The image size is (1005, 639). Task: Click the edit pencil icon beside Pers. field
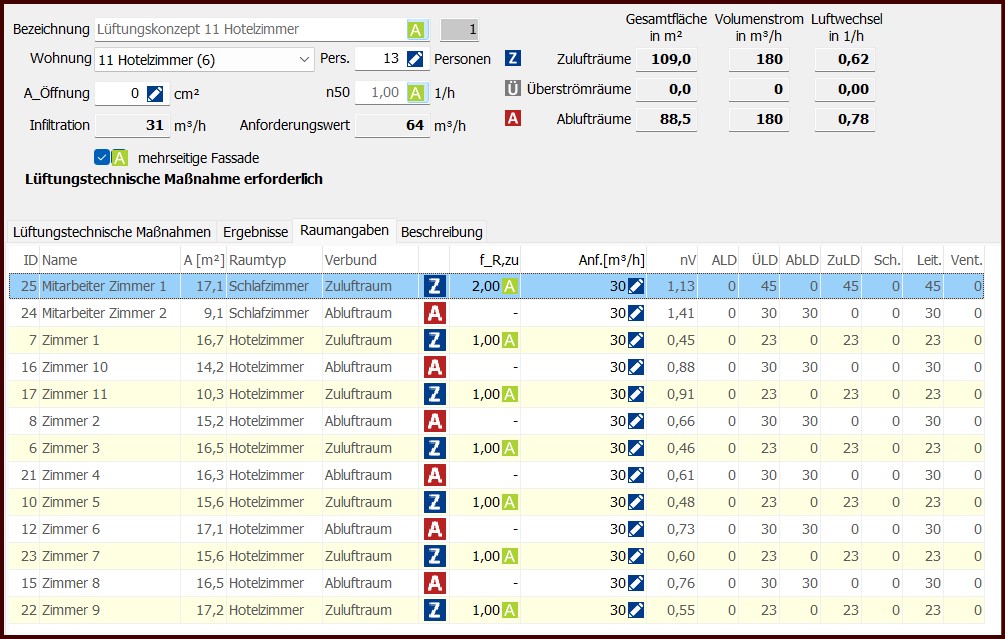tap(415, 59)
